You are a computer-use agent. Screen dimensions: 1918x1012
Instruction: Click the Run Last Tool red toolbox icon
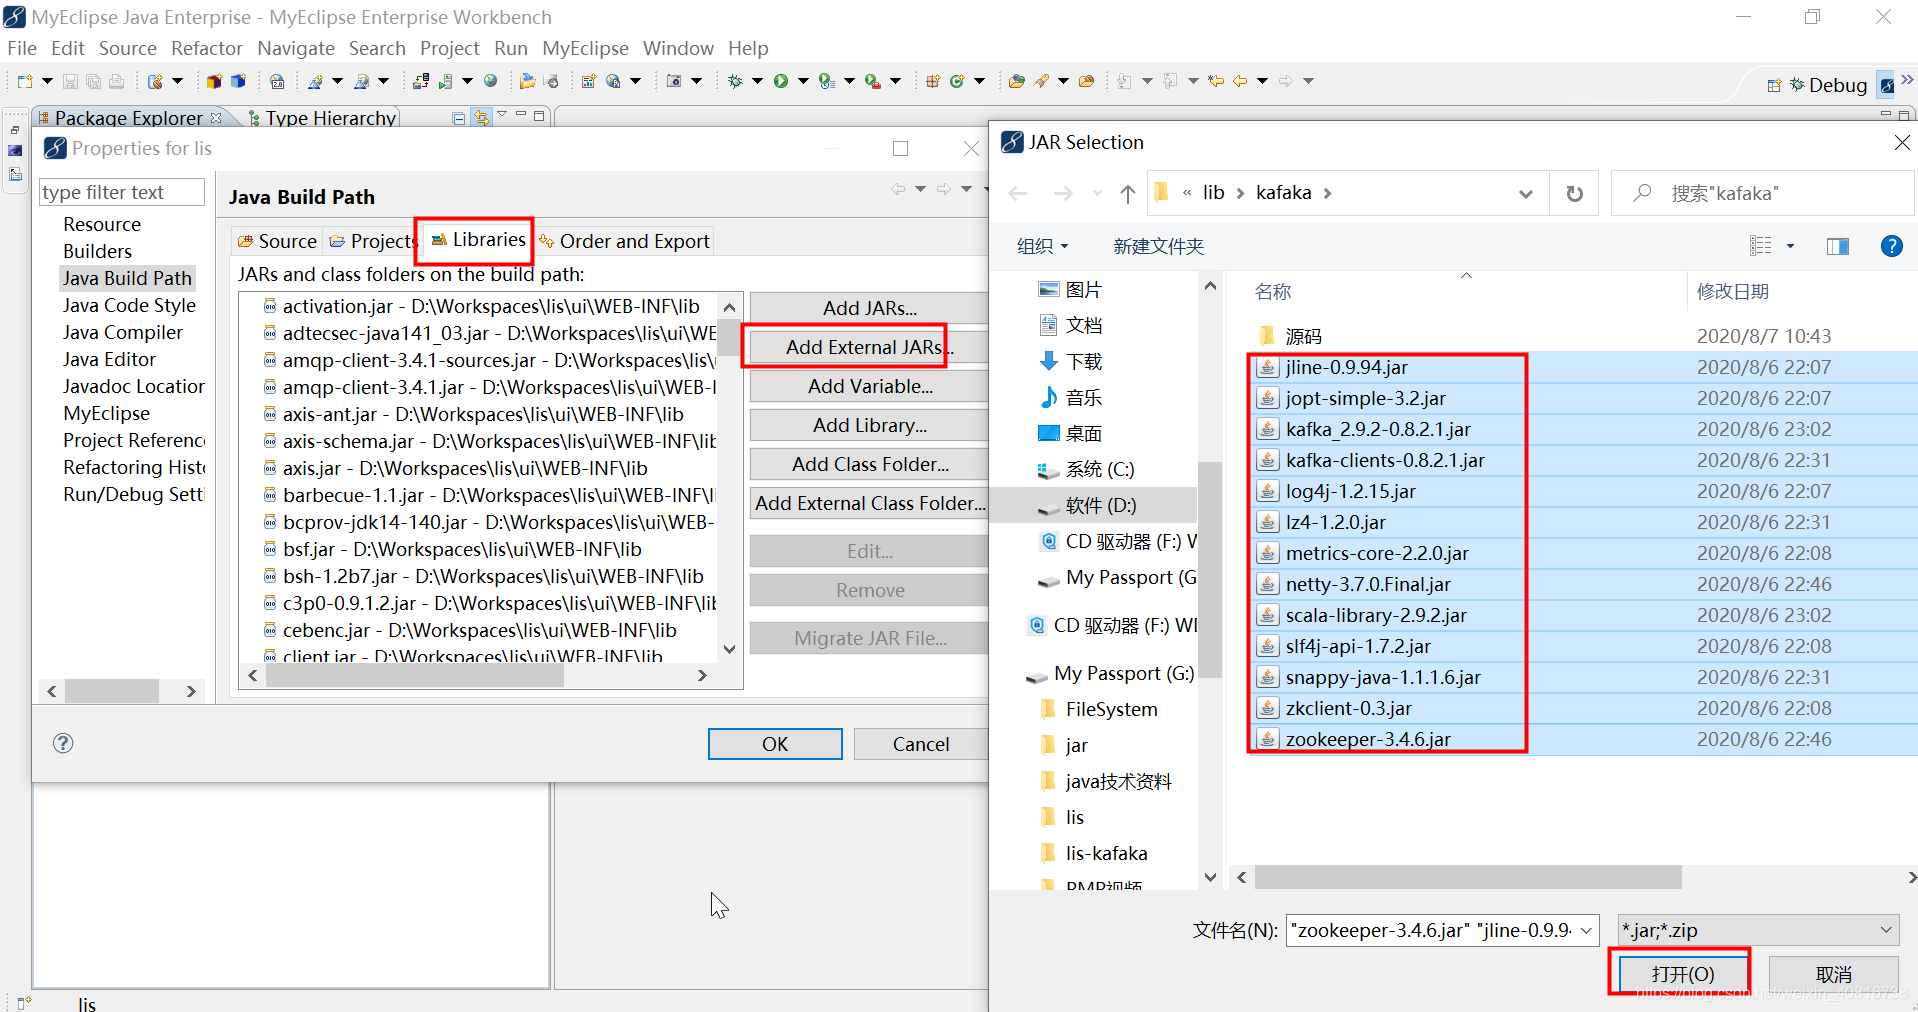(872, 81)
